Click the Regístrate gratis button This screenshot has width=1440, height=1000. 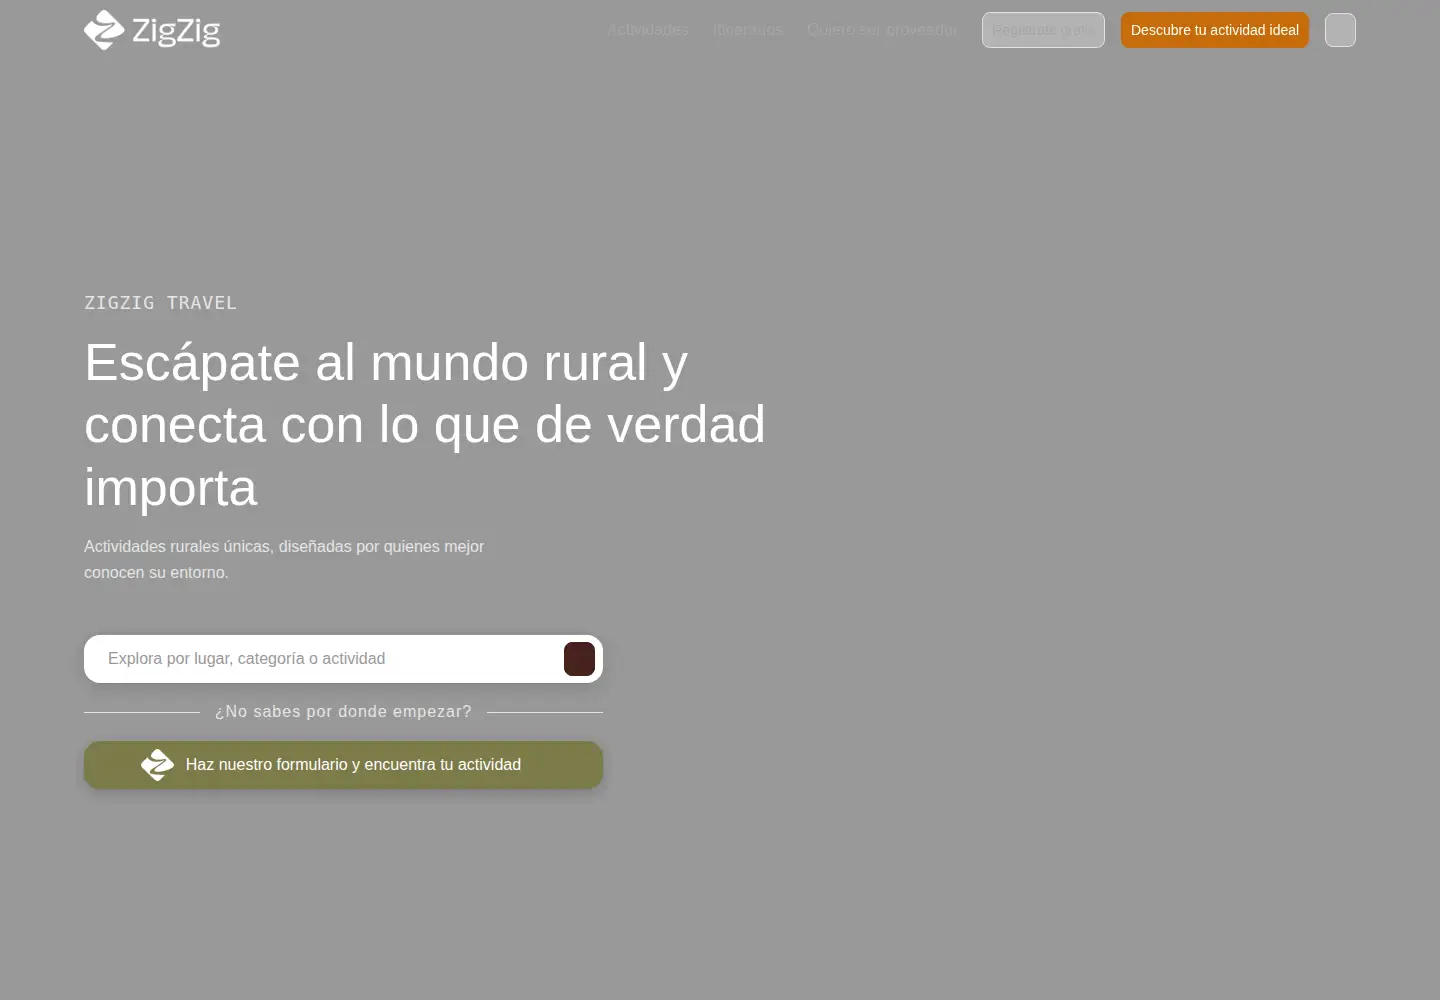[x=1043, y=30]
